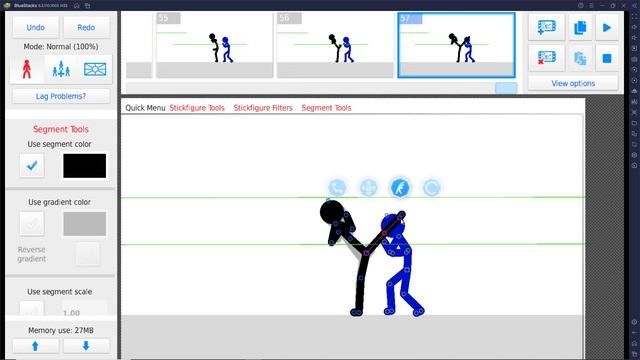Click the segment scale value 1.00 field

point(84,309)
